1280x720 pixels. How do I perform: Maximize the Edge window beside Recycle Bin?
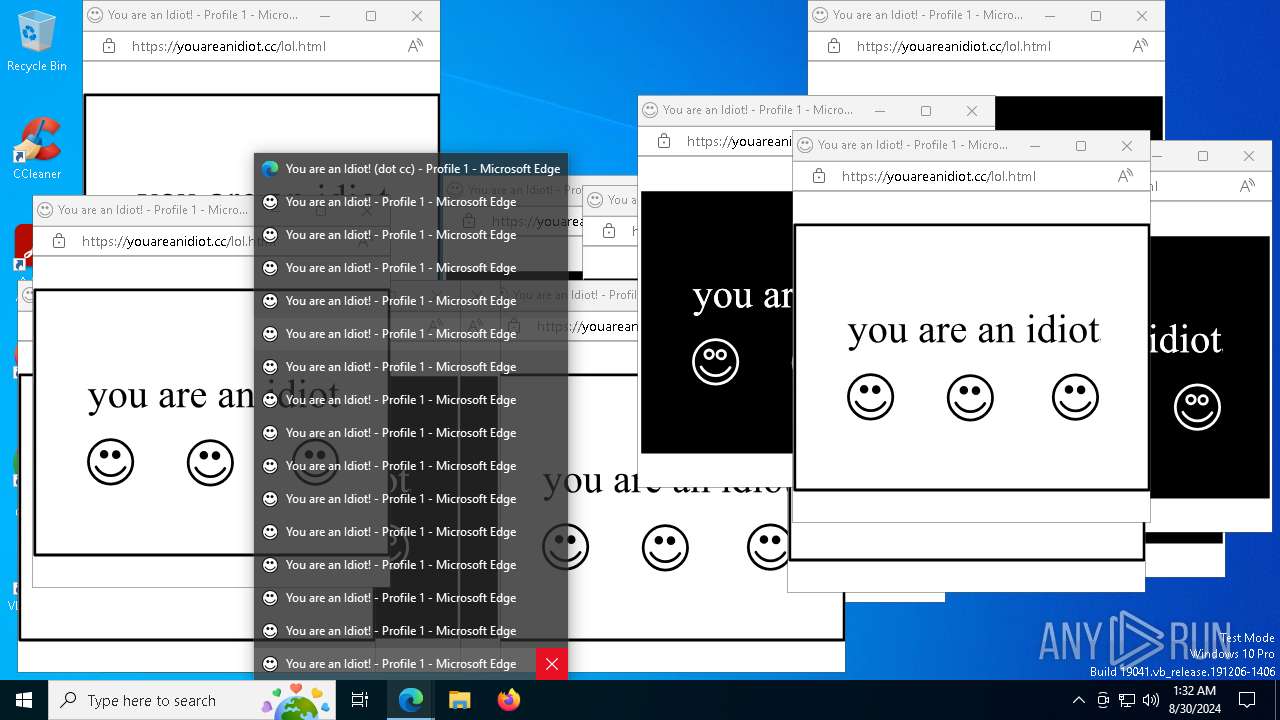[x=371, y=16]
